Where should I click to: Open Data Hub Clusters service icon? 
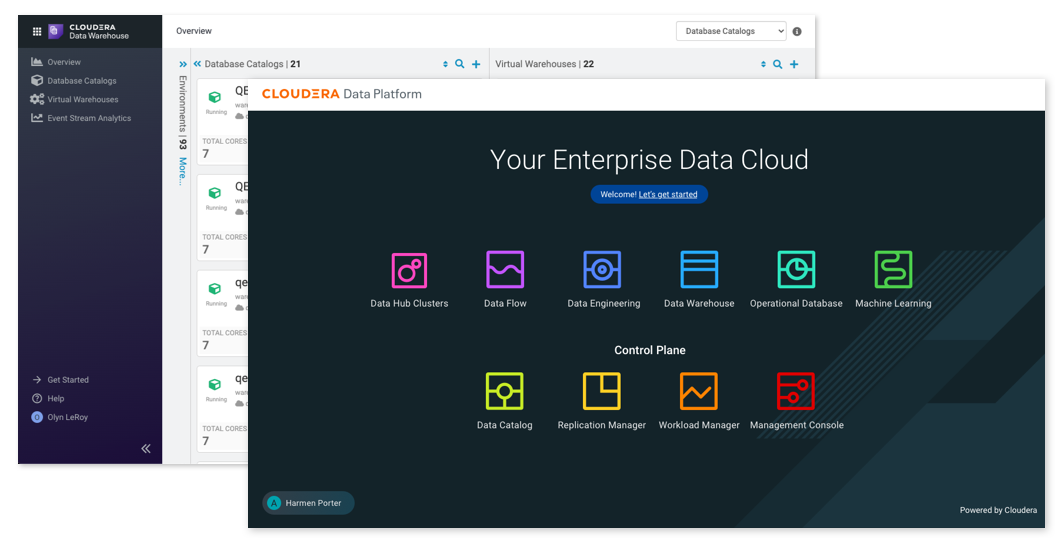tap(409, 270)
